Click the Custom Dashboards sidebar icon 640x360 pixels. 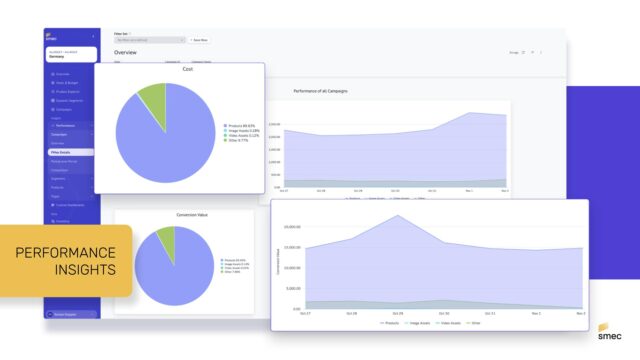(53, 205)
